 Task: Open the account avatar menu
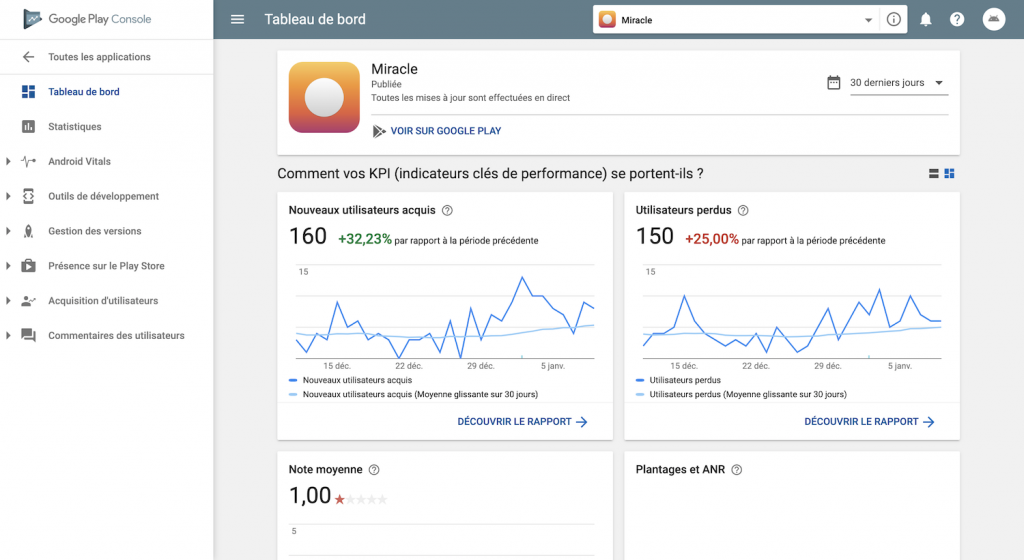coord(993,20)
